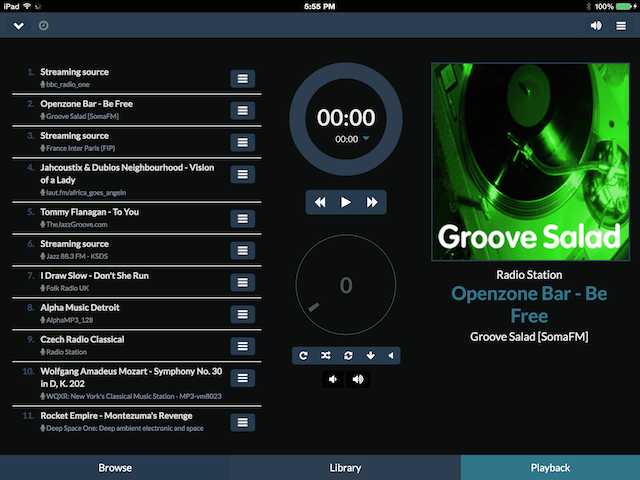This screenshot has height=480, width=640.
Task: Play I Draw Slow - Don't She Run
Action: coord(137,282)
